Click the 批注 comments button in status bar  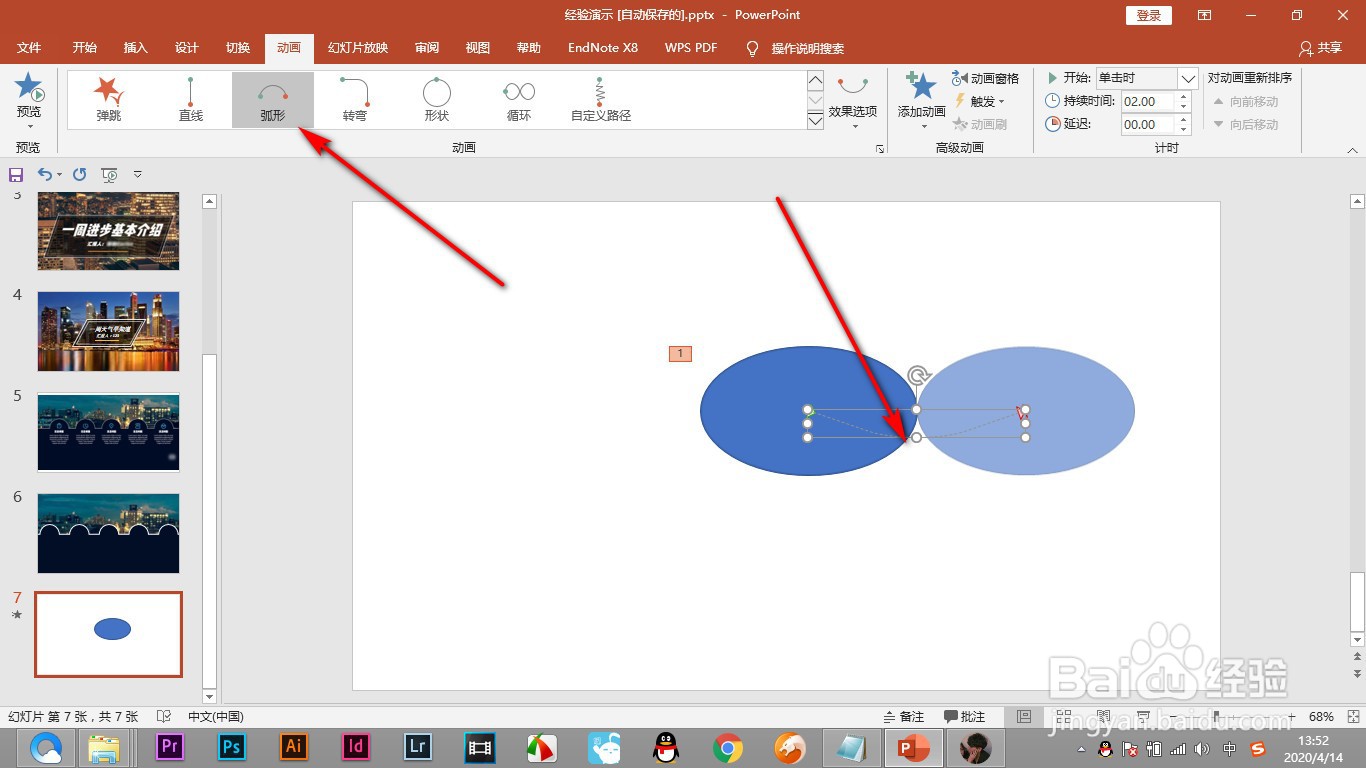965,717
